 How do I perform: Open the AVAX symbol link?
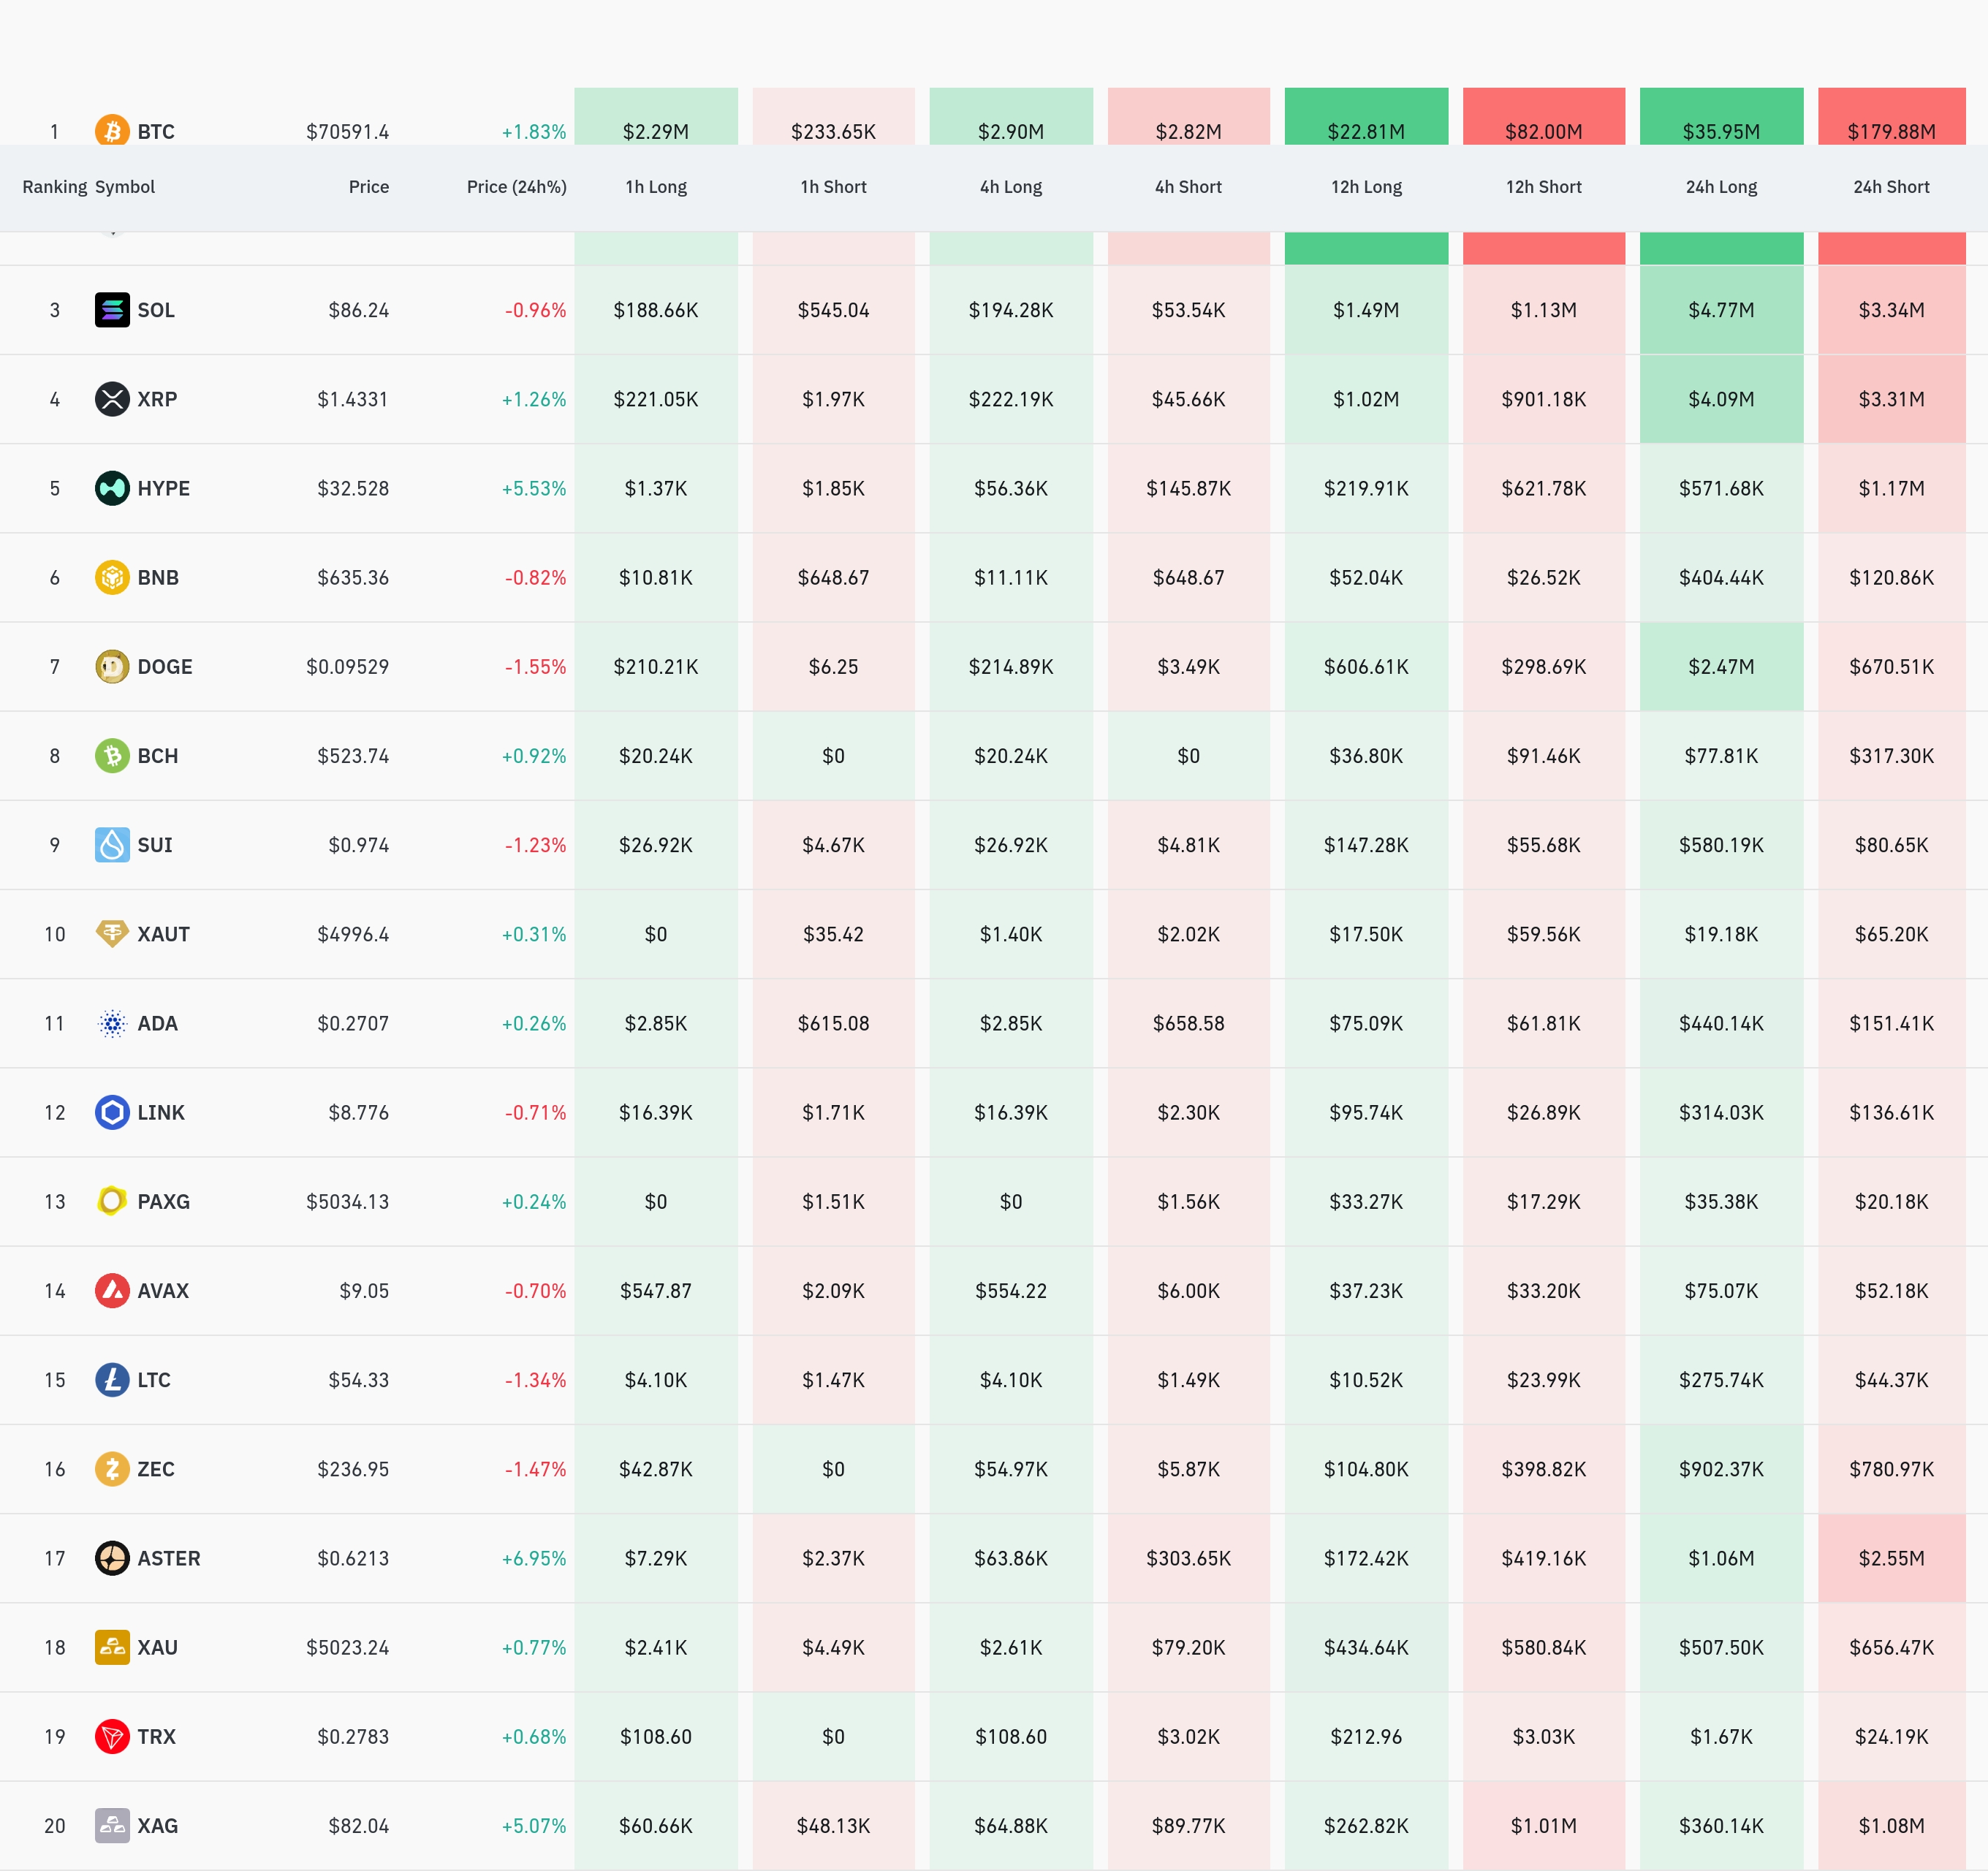[x=163, y=1291]
